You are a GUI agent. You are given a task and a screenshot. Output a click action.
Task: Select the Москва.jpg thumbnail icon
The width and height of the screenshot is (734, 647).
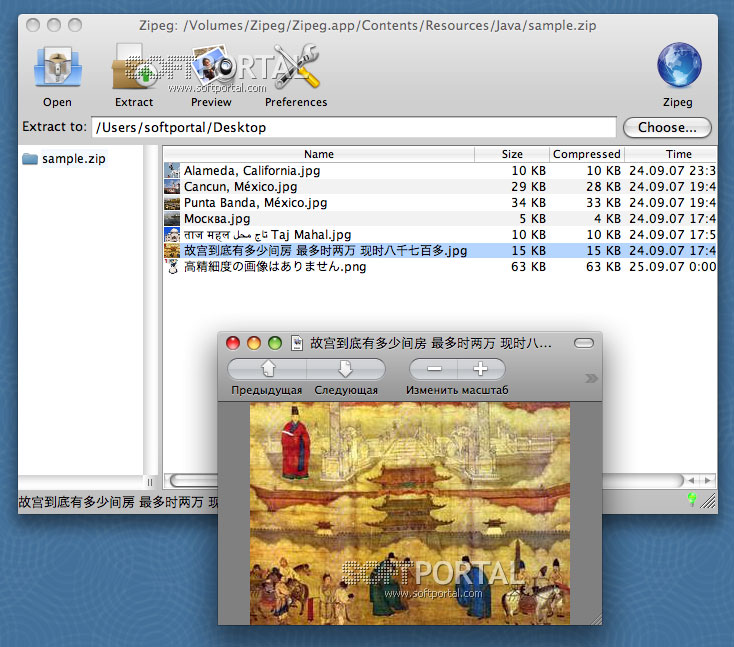172,219
